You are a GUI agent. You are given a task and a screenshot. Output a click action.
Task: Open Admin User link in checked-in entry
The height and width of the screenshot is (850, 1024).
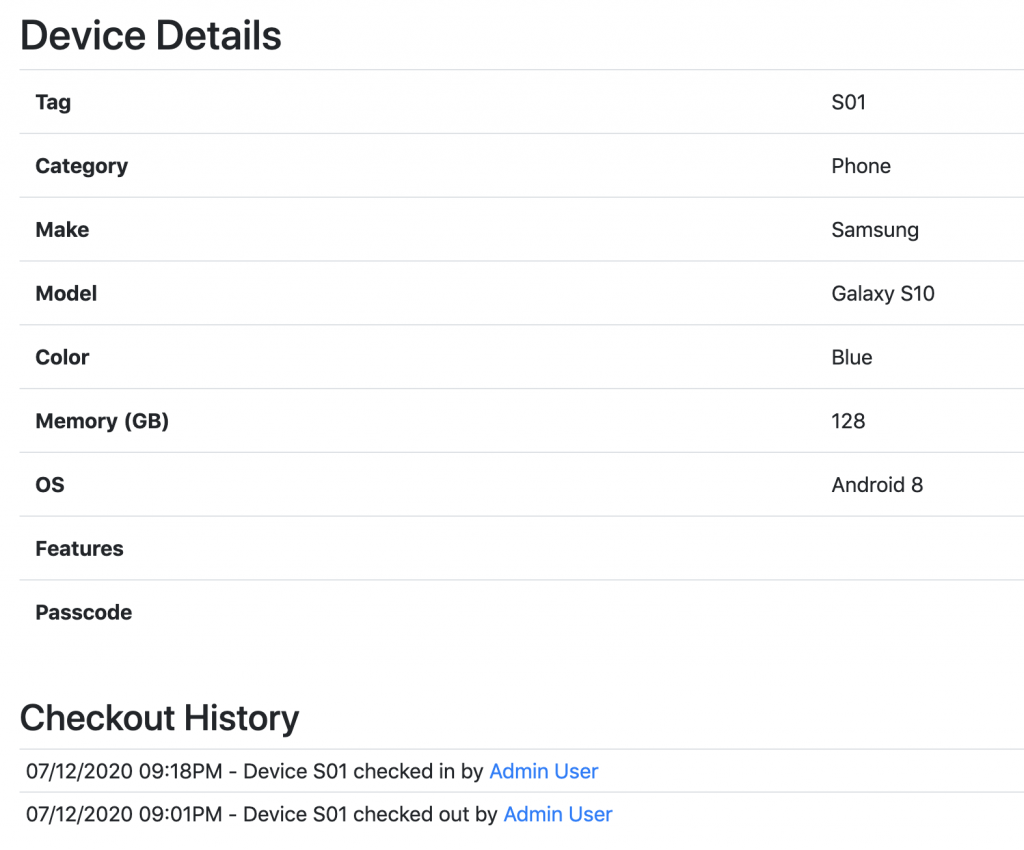click(543, 772)
